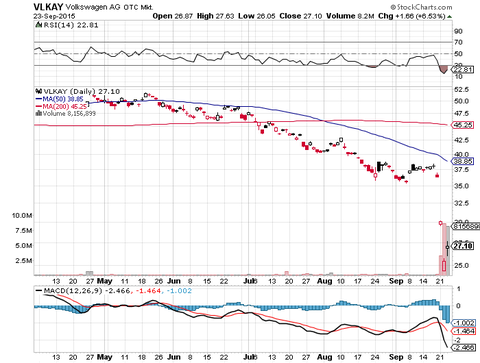Click the Chg +1.66 (+6.53%) value
Screen dimensions: 480x363
point(412,16)
